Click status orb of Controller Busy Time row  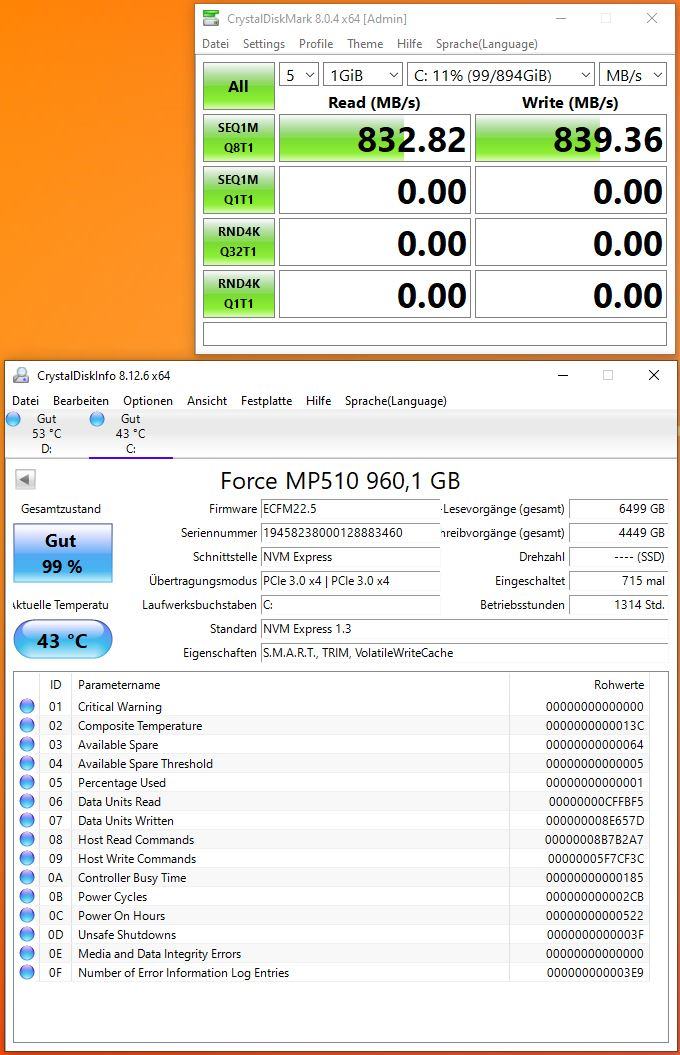[27, 877]
